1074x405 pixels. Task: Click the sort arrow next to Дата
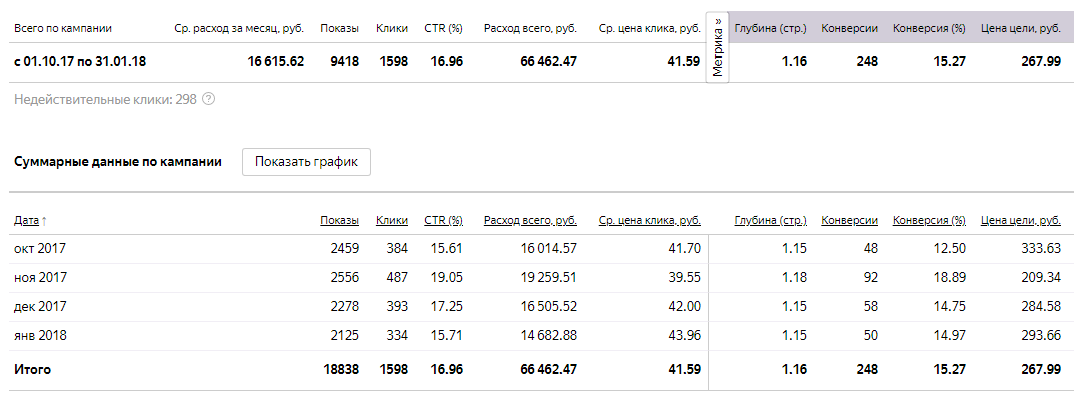44,221
